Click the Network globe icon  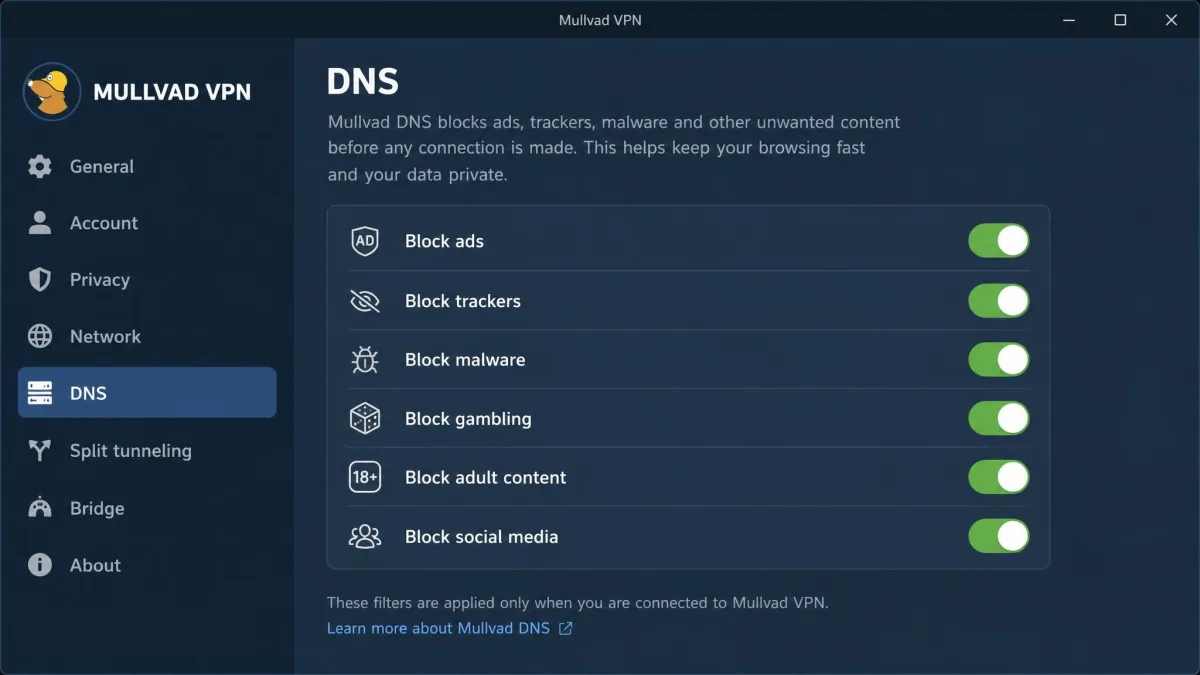click(40, 337)
